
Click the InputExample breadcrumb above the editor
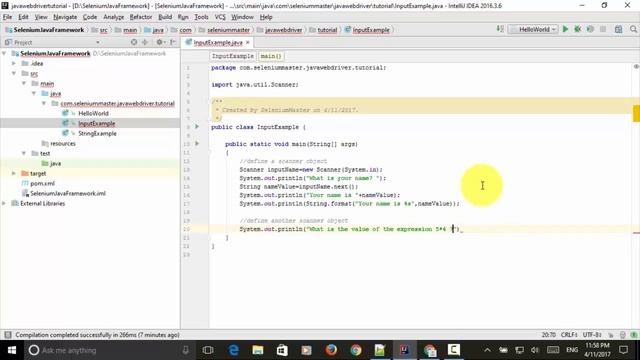pos(233,56)
